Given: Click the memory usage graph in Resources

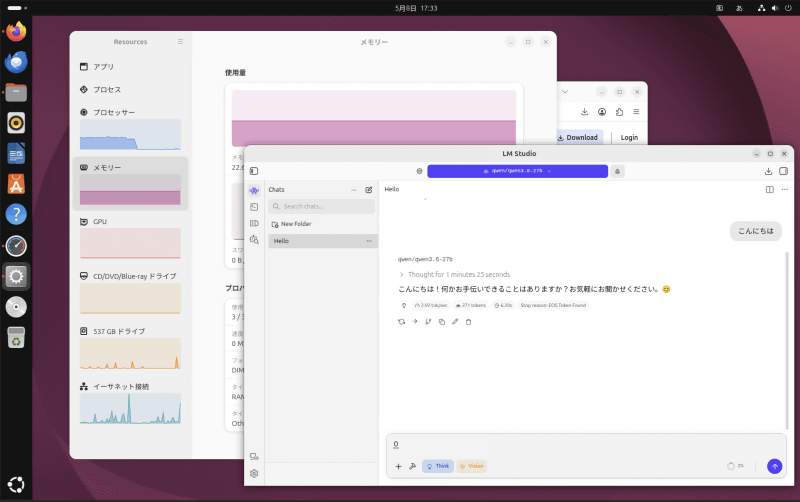Looking at the screenshot, I should pos(373,118).
